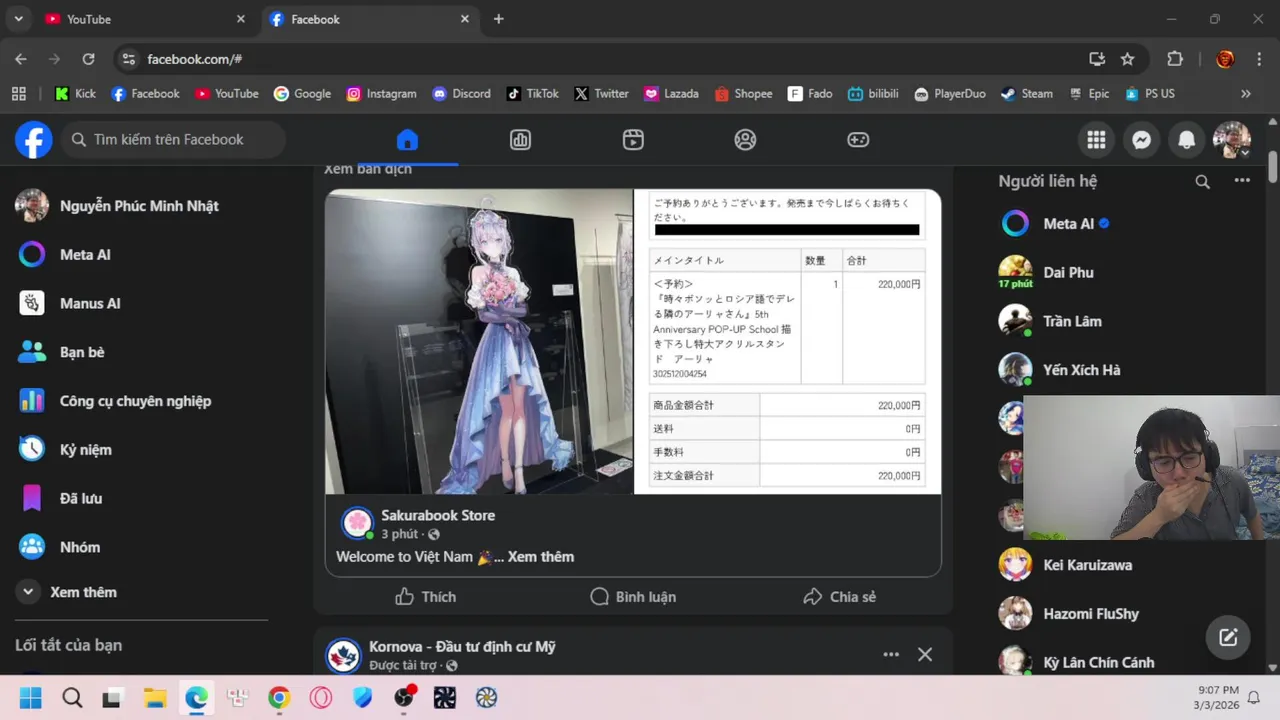Open the professional dashboard chart icon
This screenshot has width=1280, height=720.
pos(520,140)
